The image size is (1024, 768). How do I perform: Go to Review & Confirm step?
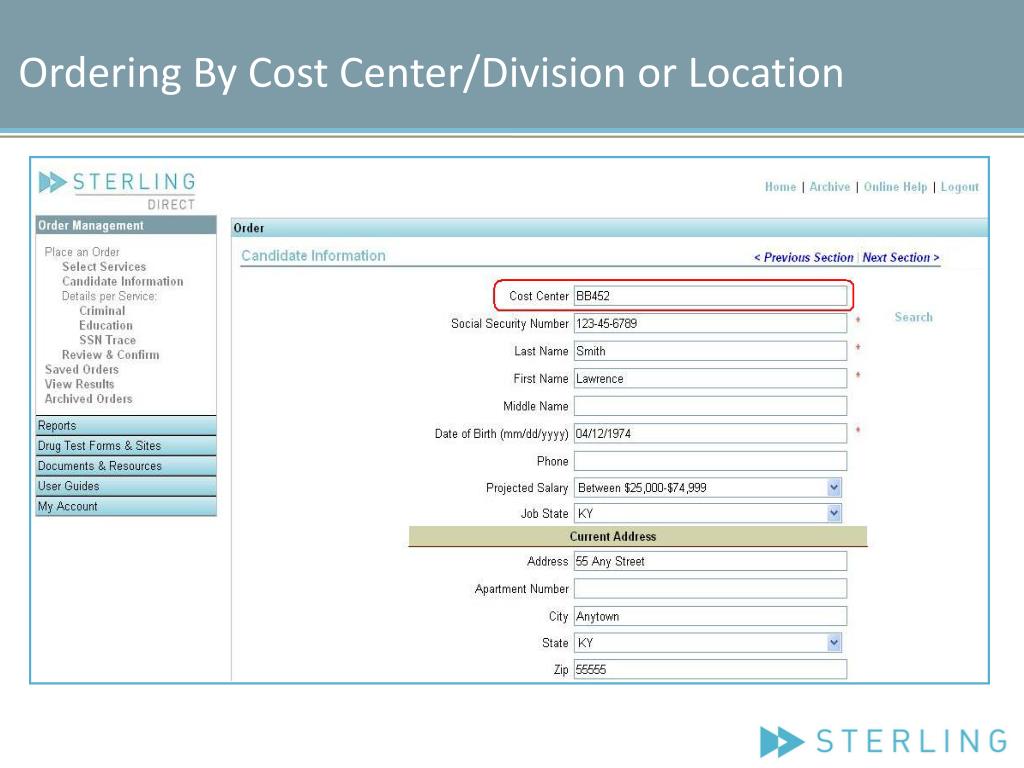[110, 355]
